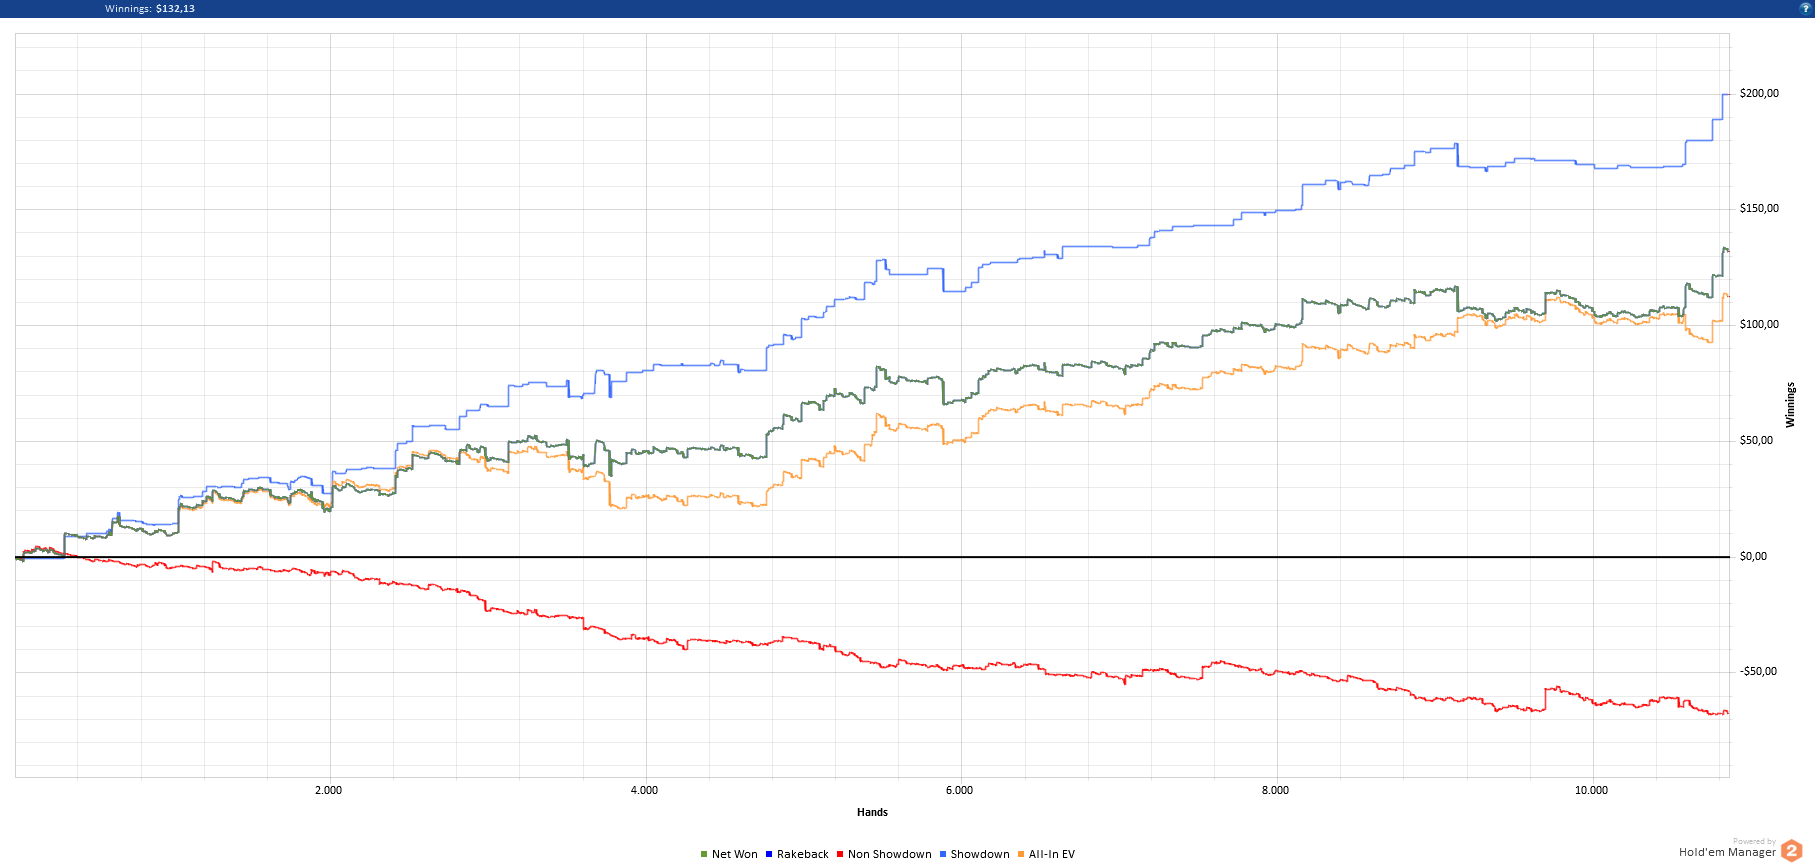Click the orange All-In EV line in the chart
The width and height of the screenshot is (1815, 867).
(x=1100, y=406)
